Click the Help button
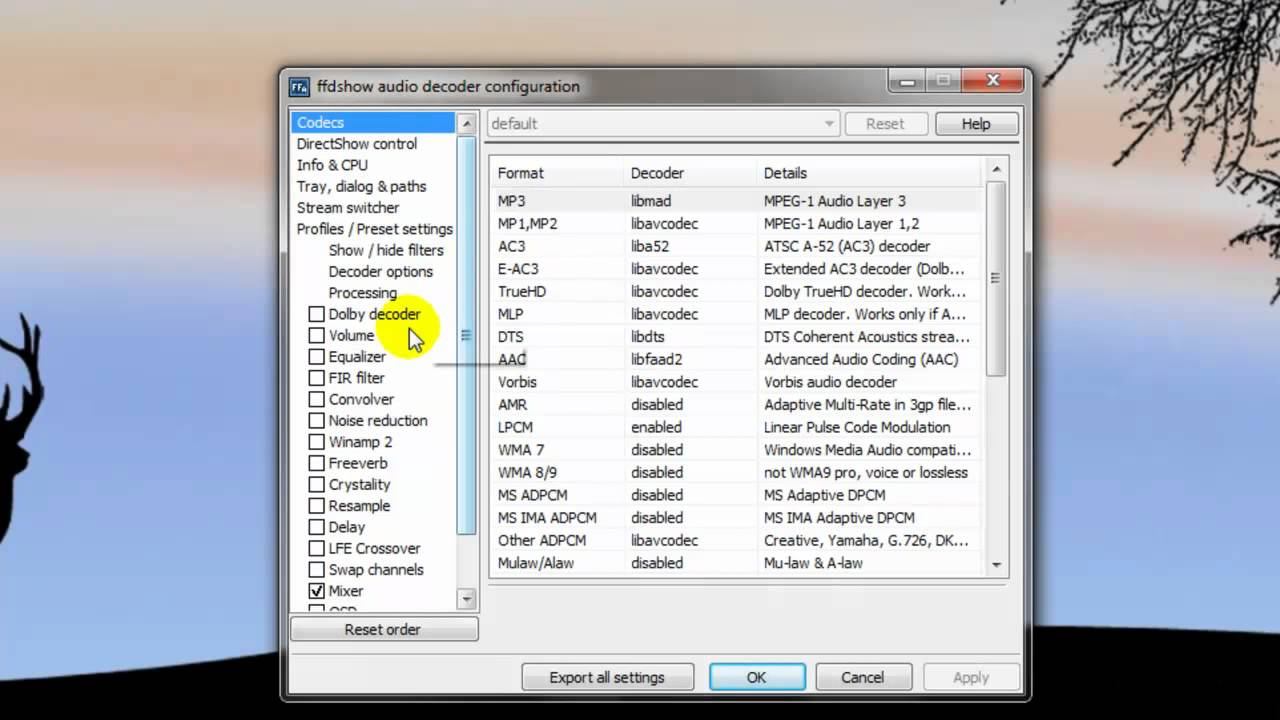This screenshot has height=720, width=1280. [x=976, y=124]
